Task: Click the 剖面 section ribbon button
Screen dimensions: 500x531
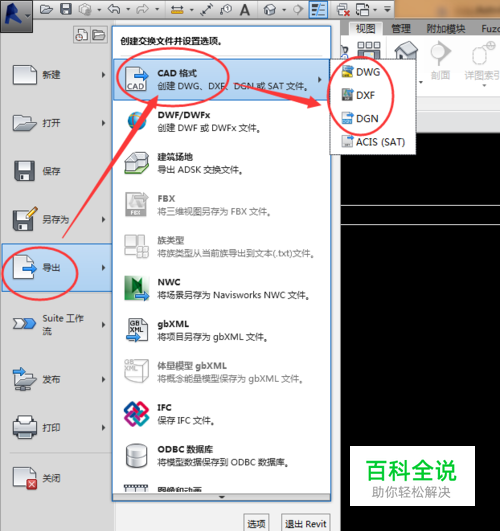Action: 440,61
